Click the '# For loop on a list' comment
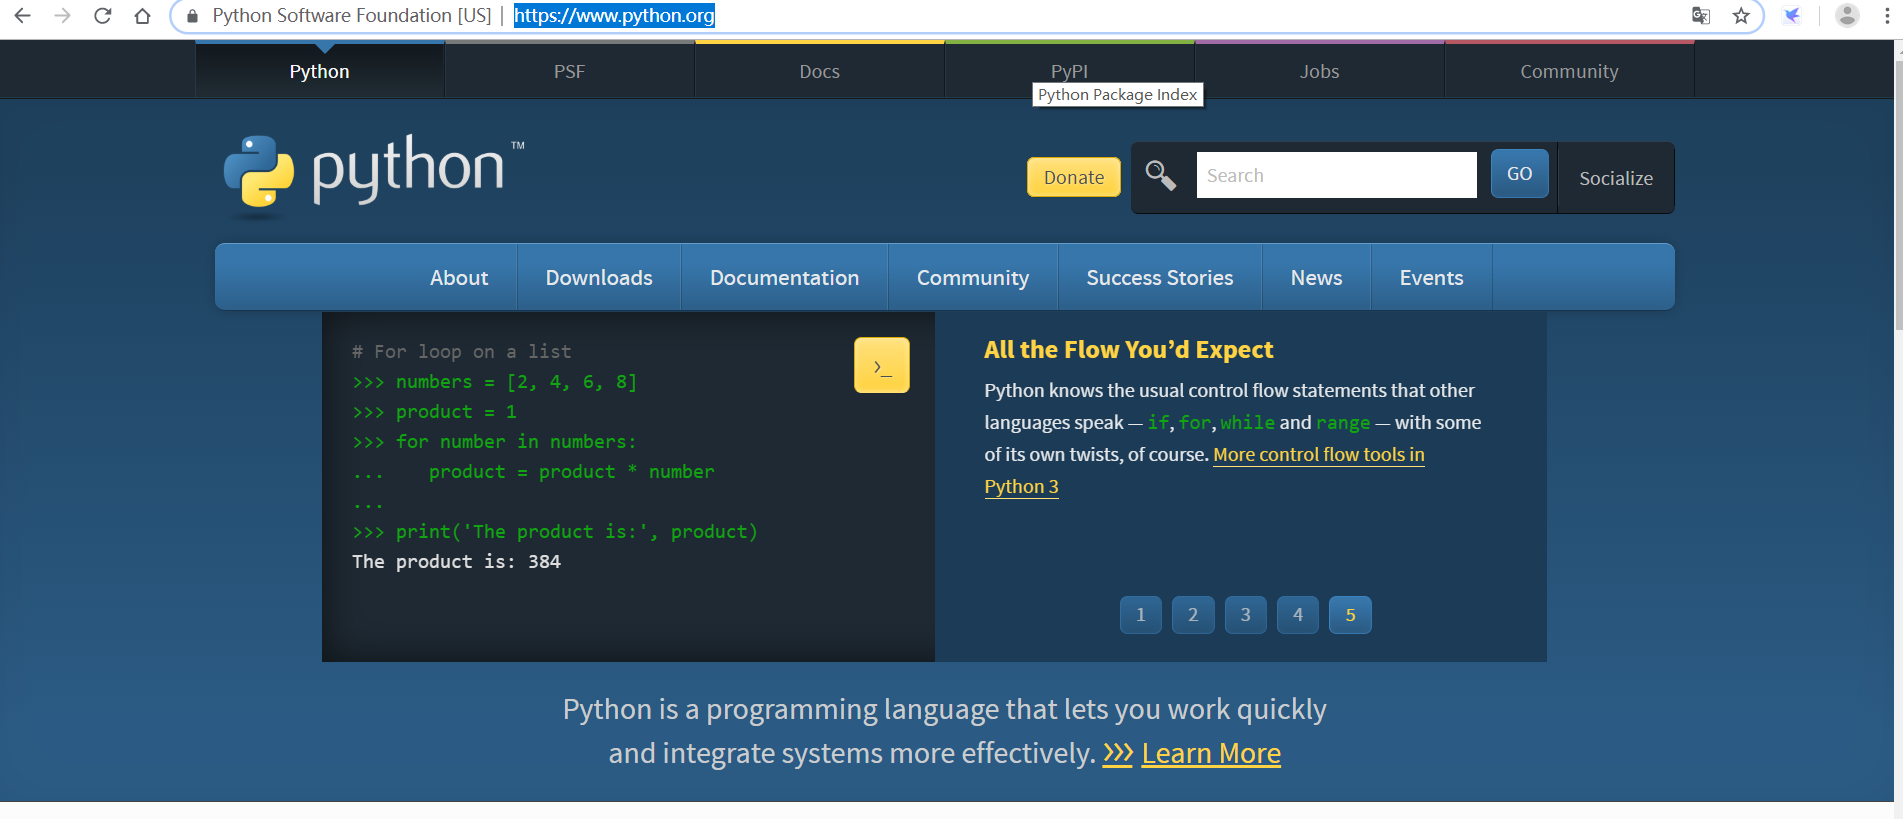The height and width of the screenshot is (819, 1903). pyautogui.click(x=462, y=352)
